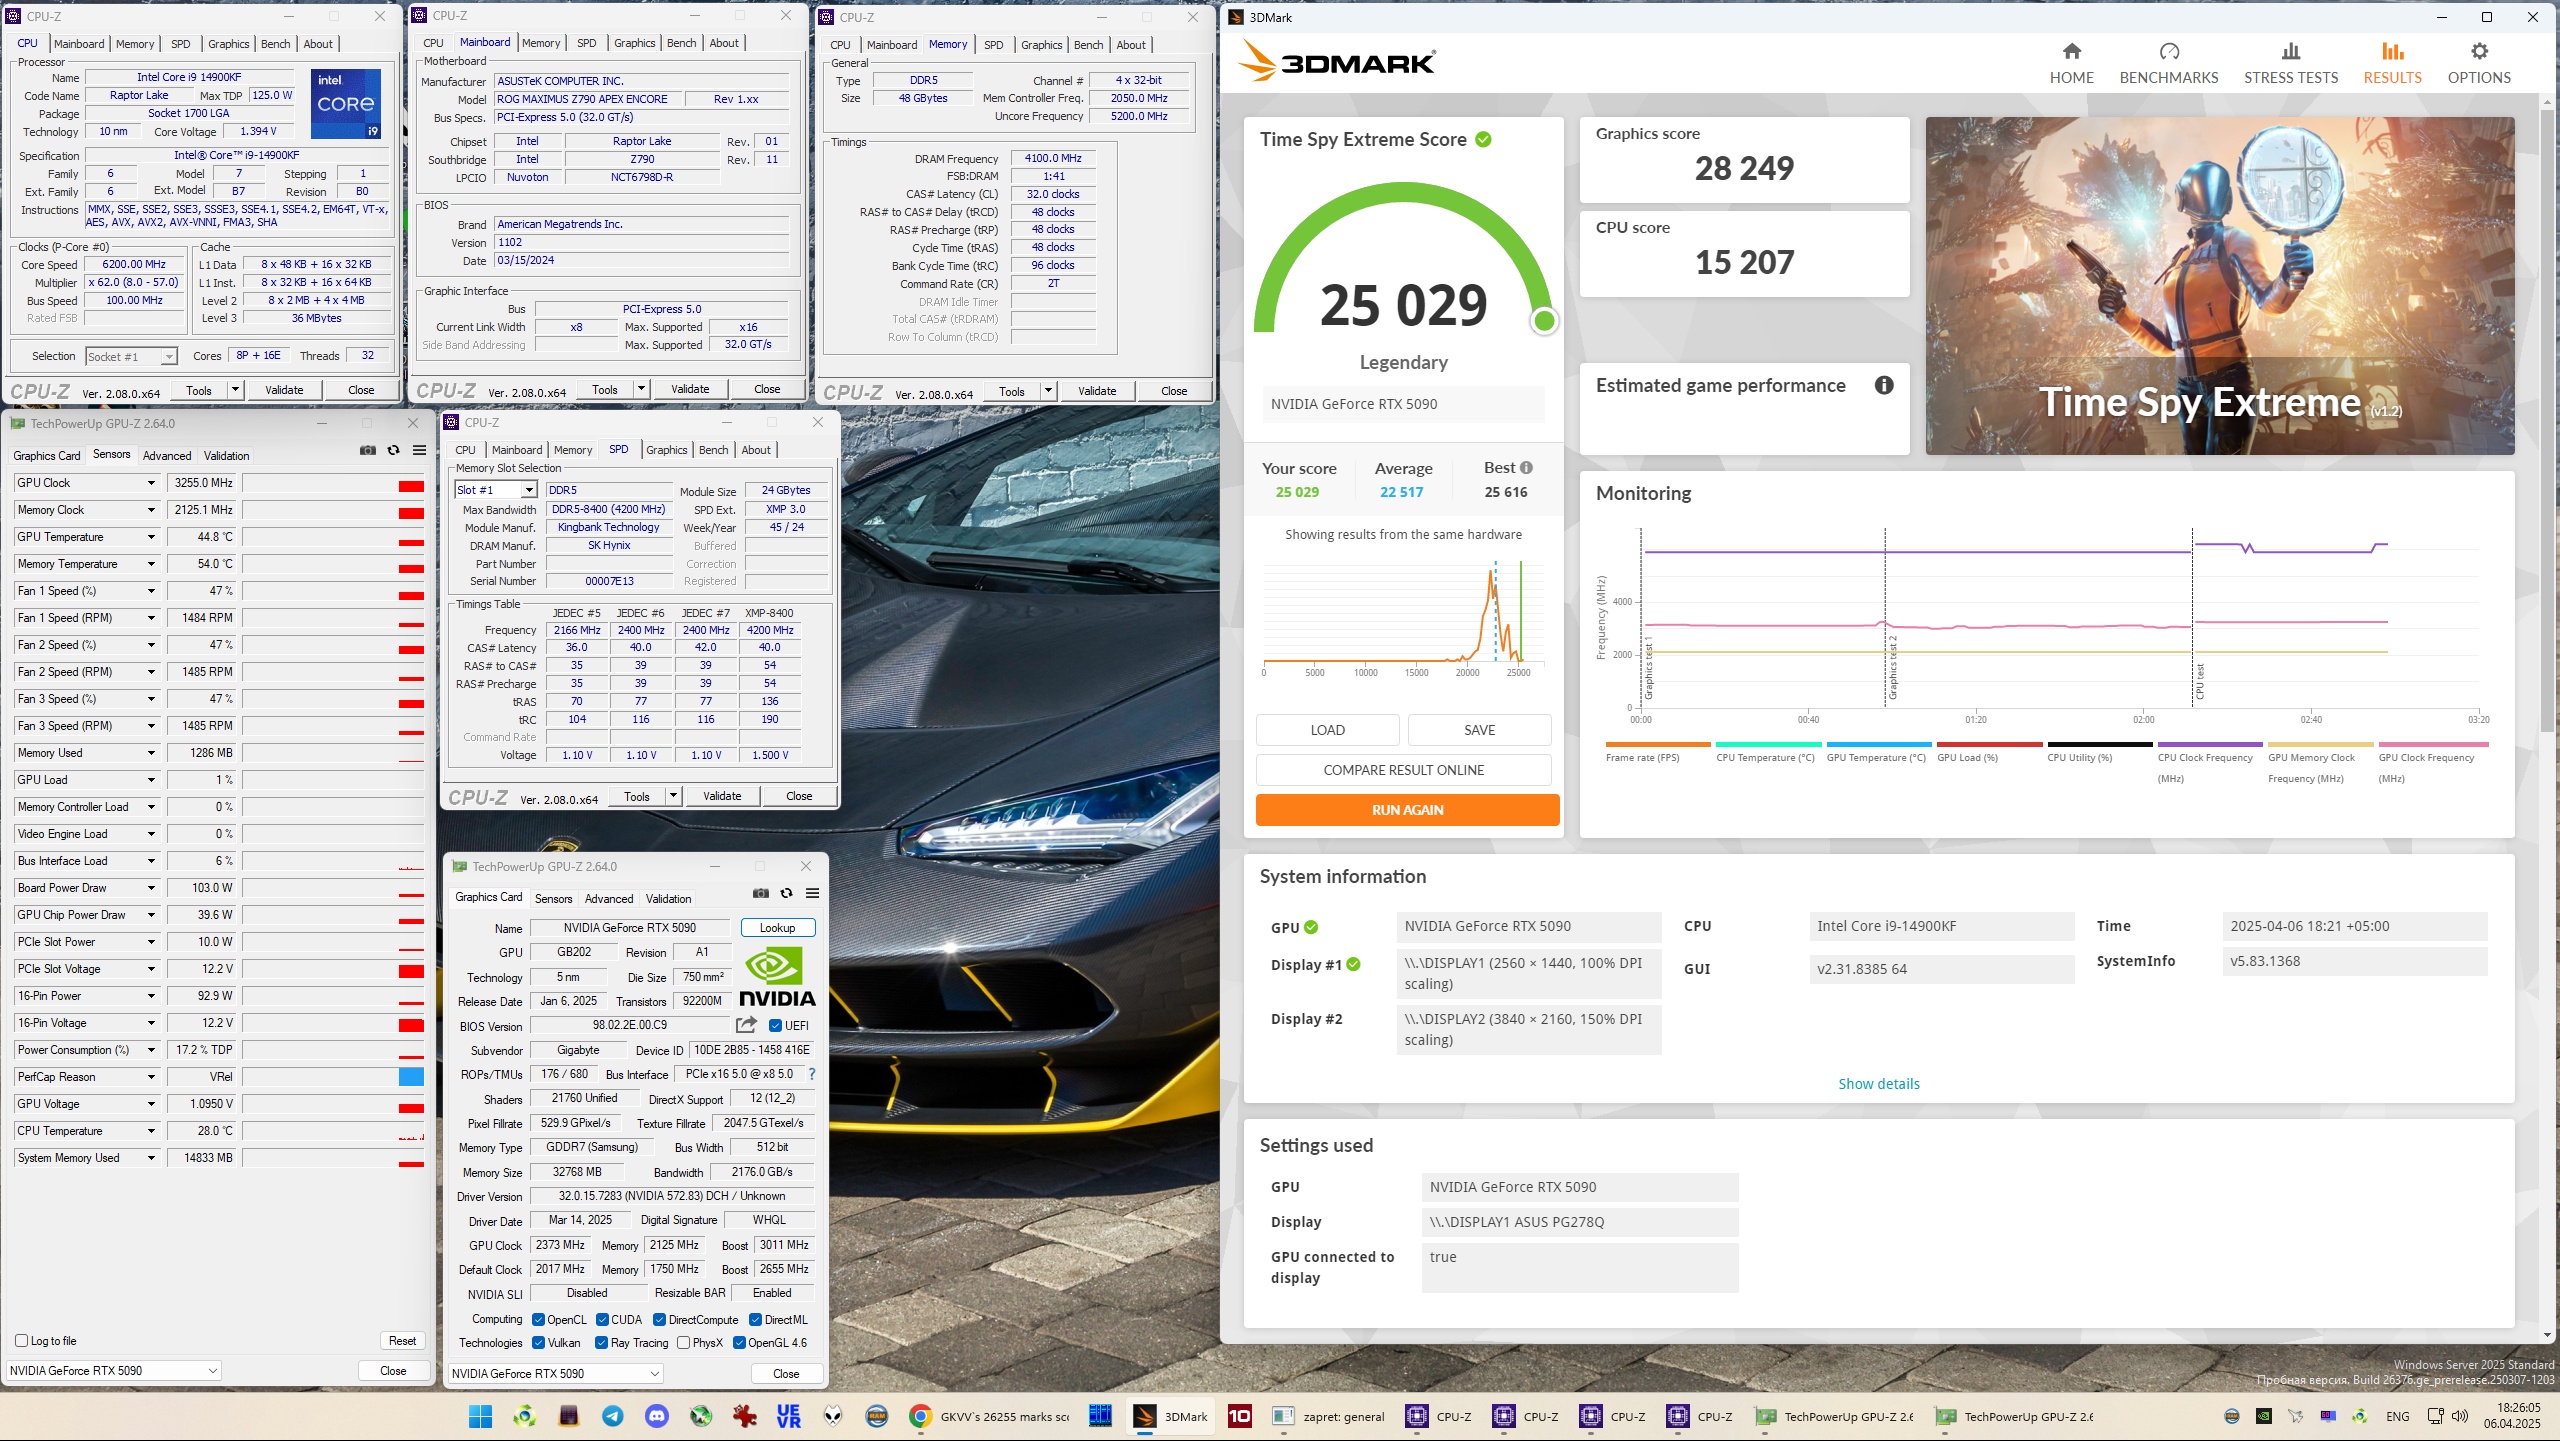This screenshot has width=2560, height=1441.
Task: Click COMPARE RESULT ONLINE button
Action: pos(1404,770)
